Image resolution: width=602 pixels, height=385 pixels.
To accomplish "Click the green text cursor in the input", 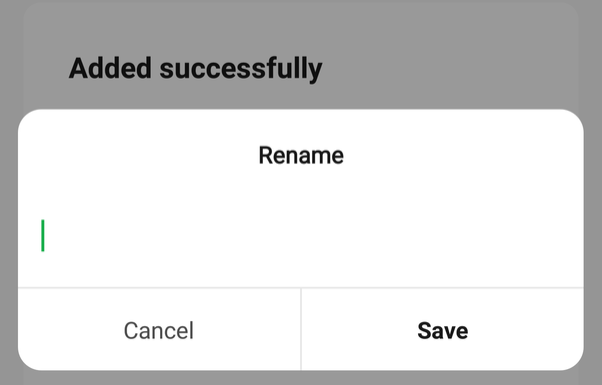I will (x=43, y=235).
